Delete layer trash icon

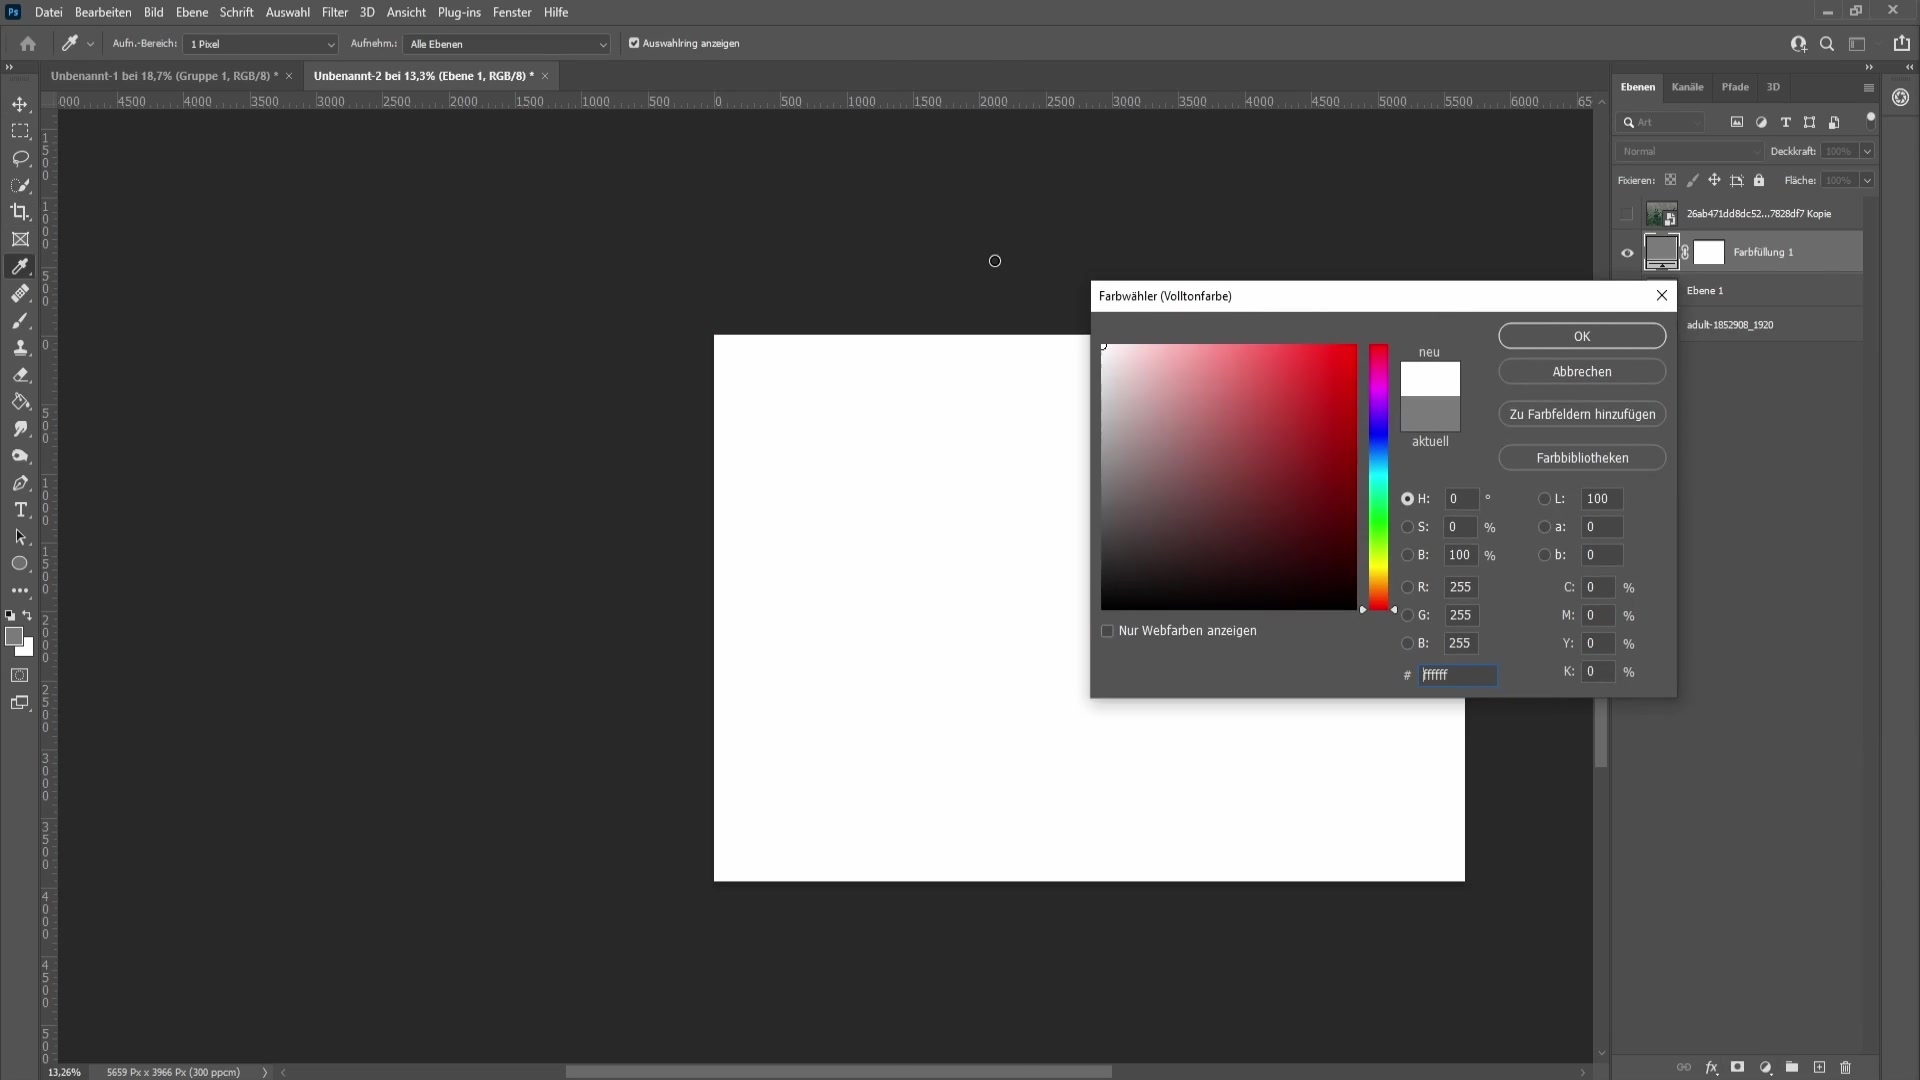point(1846,1067)
